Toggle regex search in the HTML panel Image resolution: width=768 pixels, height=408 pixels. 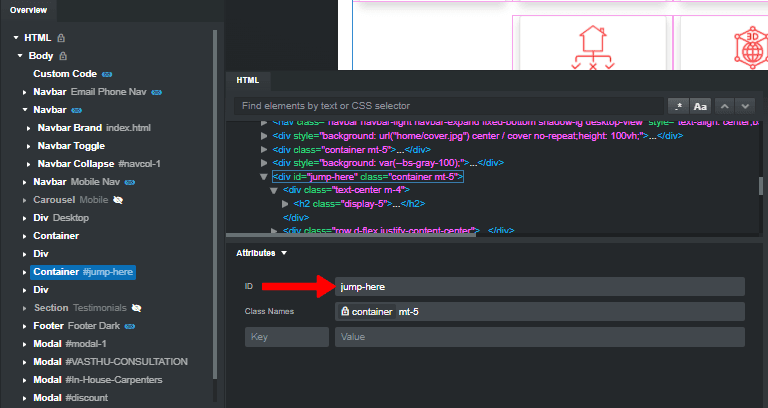tap(679, 106)
